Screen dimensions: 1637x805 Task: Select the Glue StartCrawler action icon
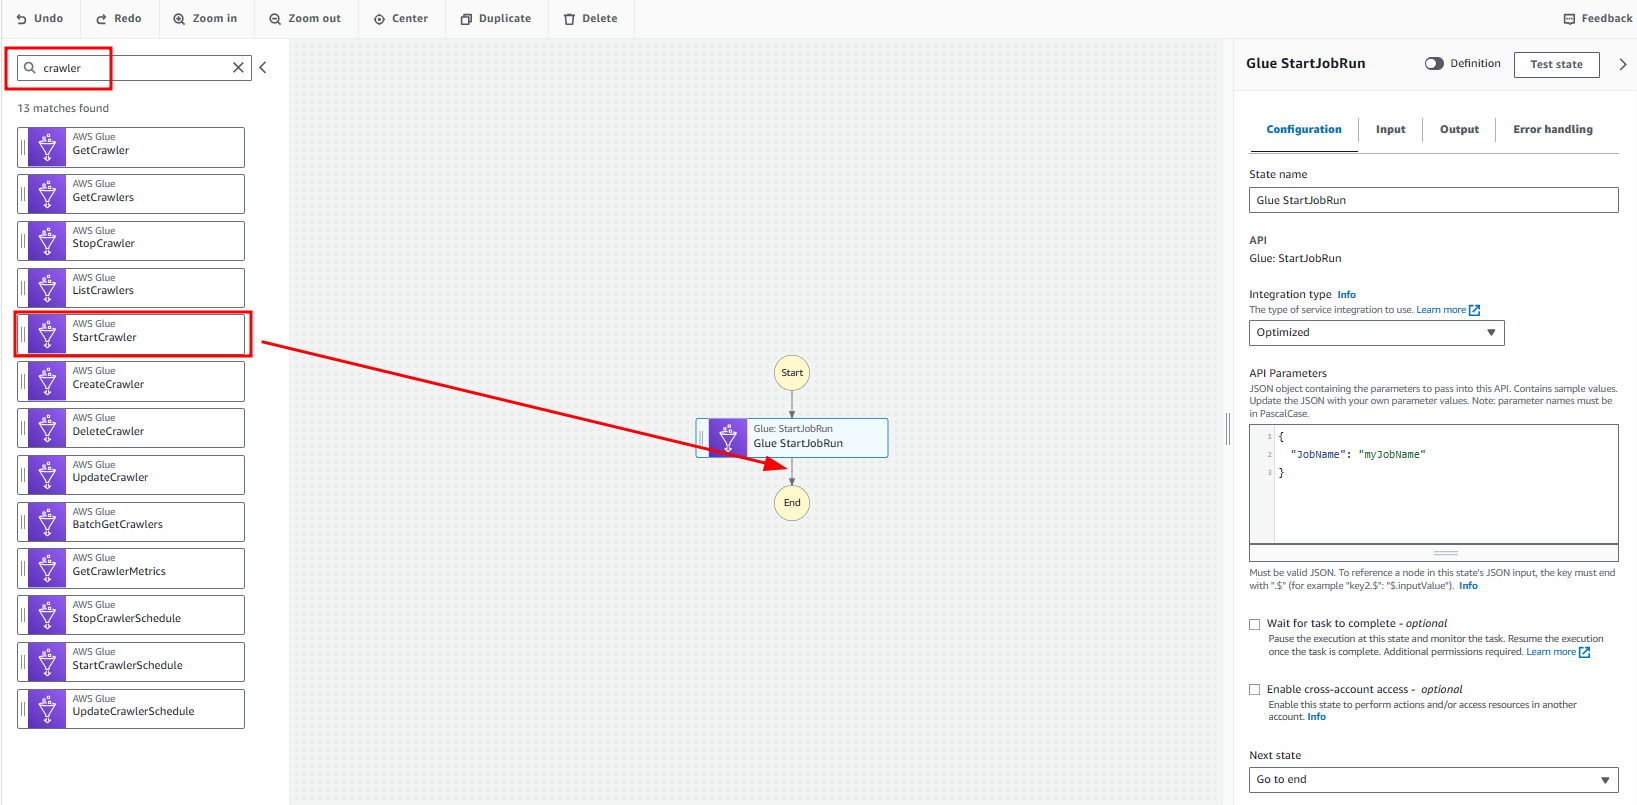coord(47,334)
